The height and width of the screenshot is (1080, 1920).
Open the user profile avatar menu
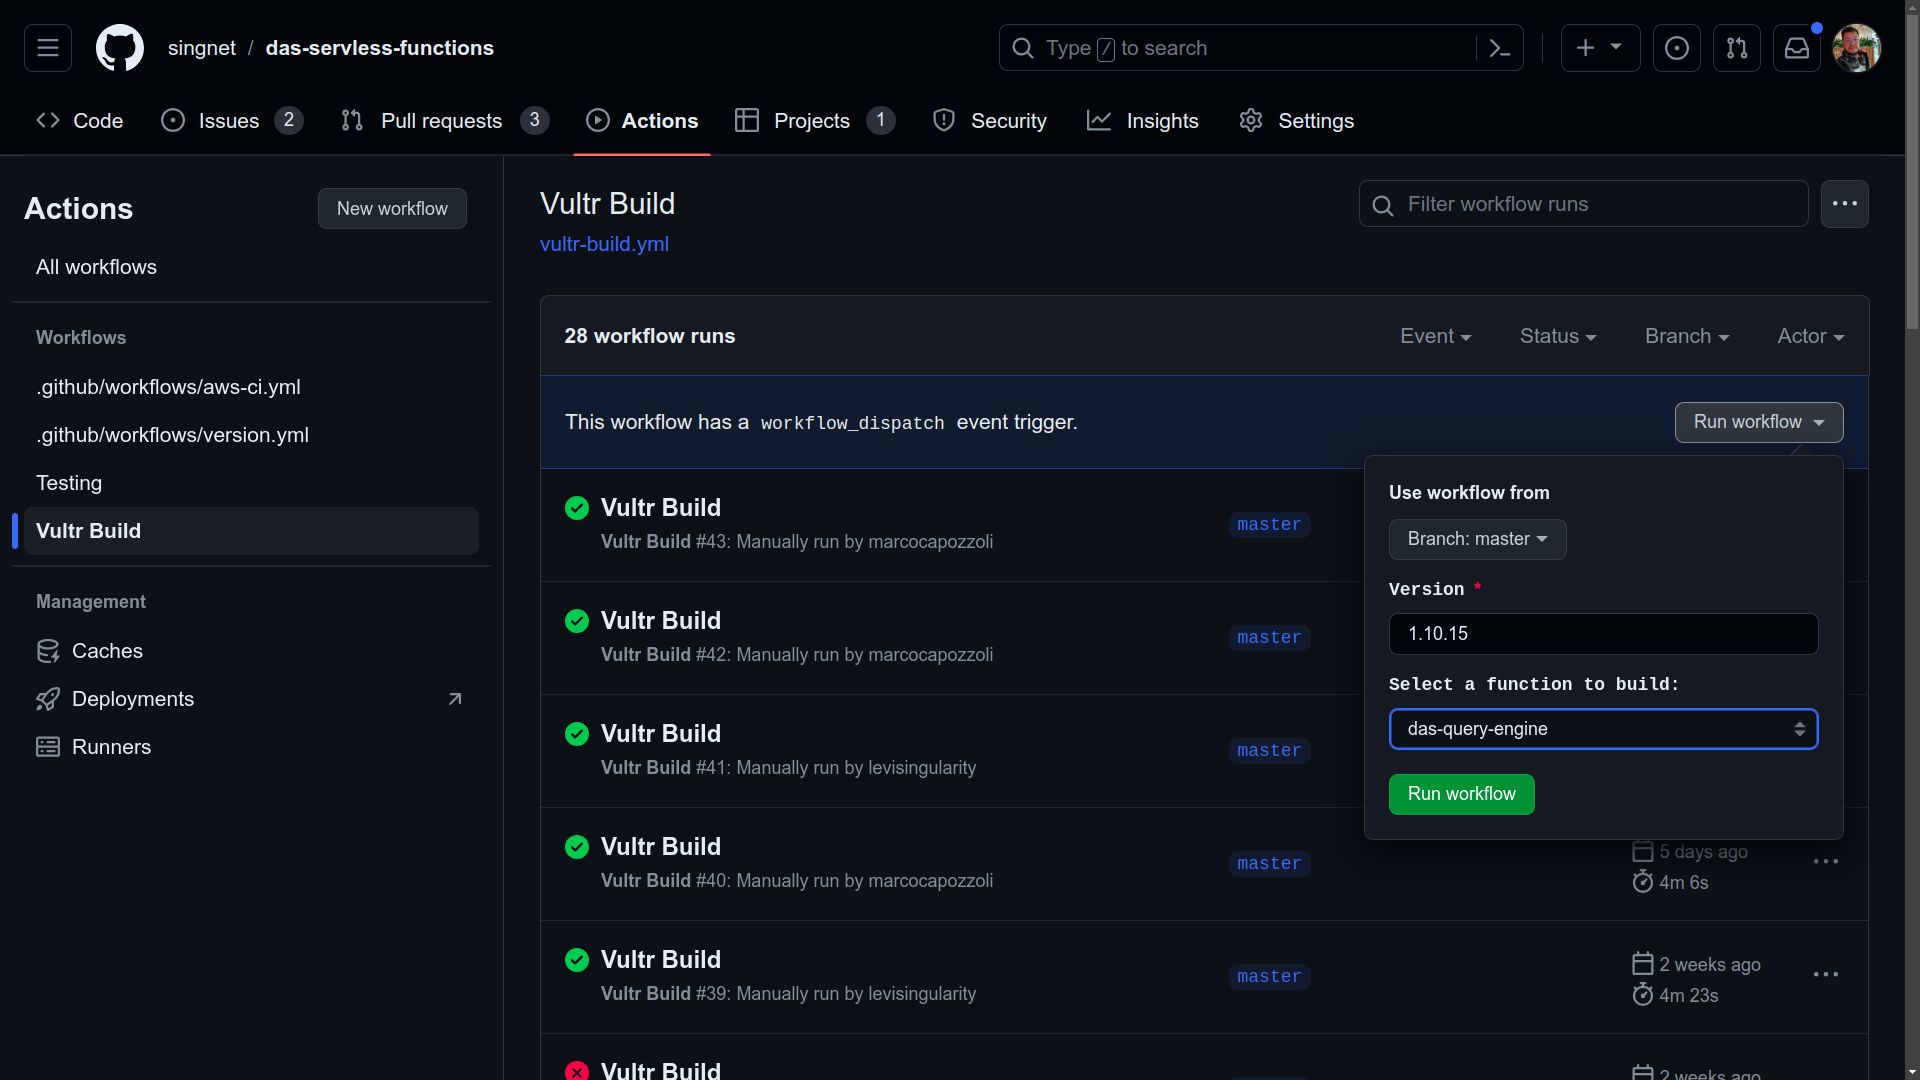point(1857,48)
